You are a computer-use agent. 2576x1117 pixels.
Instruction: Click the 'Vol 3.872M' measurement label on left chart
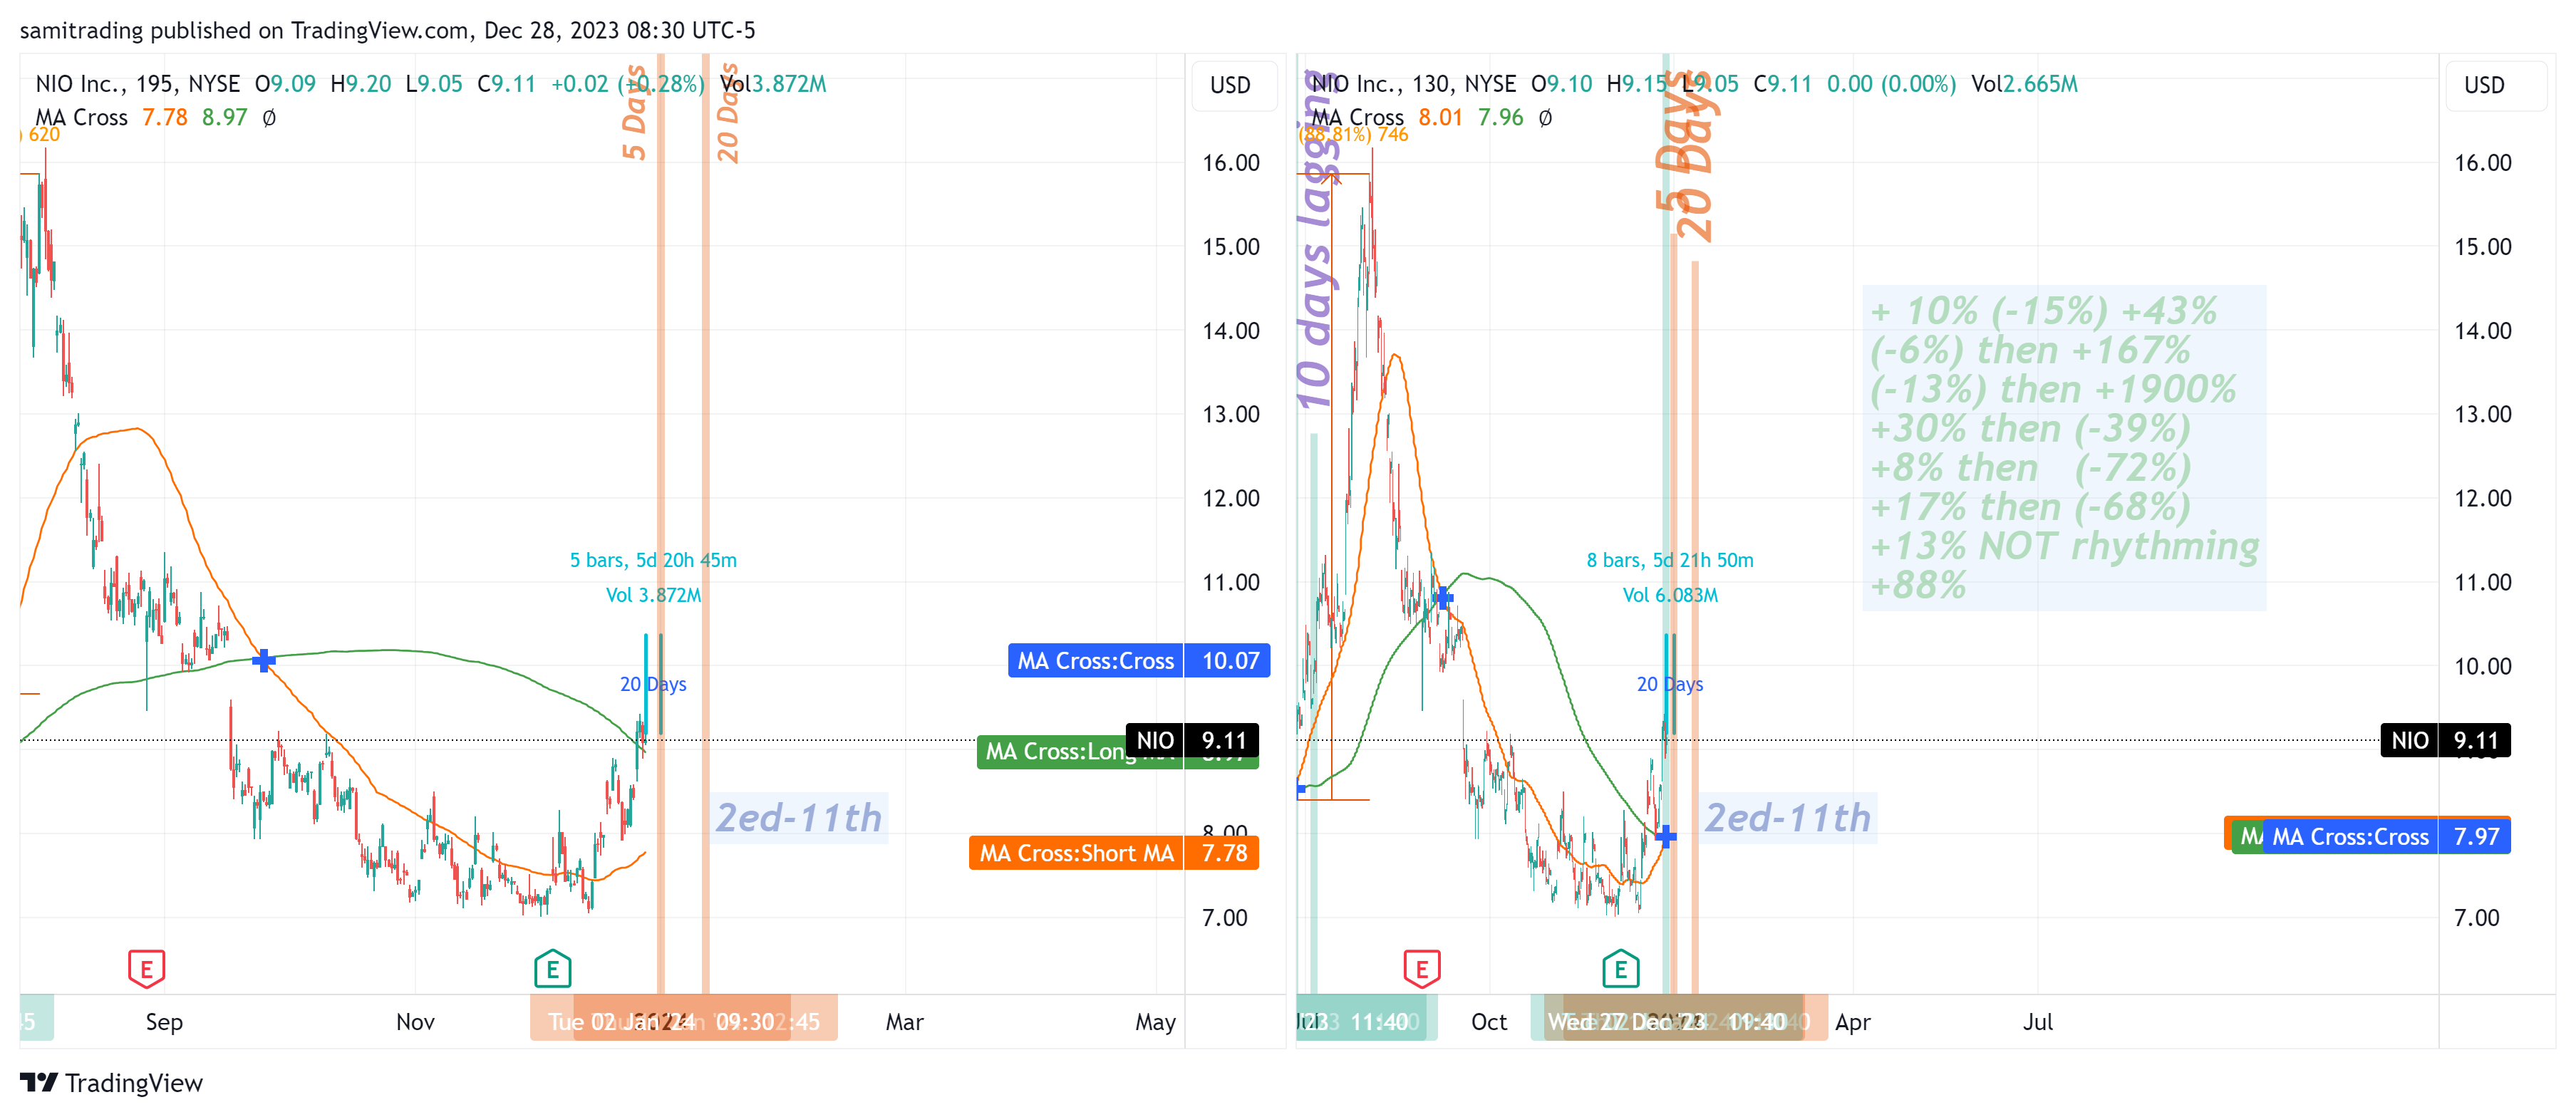click(x=653, y=595)
